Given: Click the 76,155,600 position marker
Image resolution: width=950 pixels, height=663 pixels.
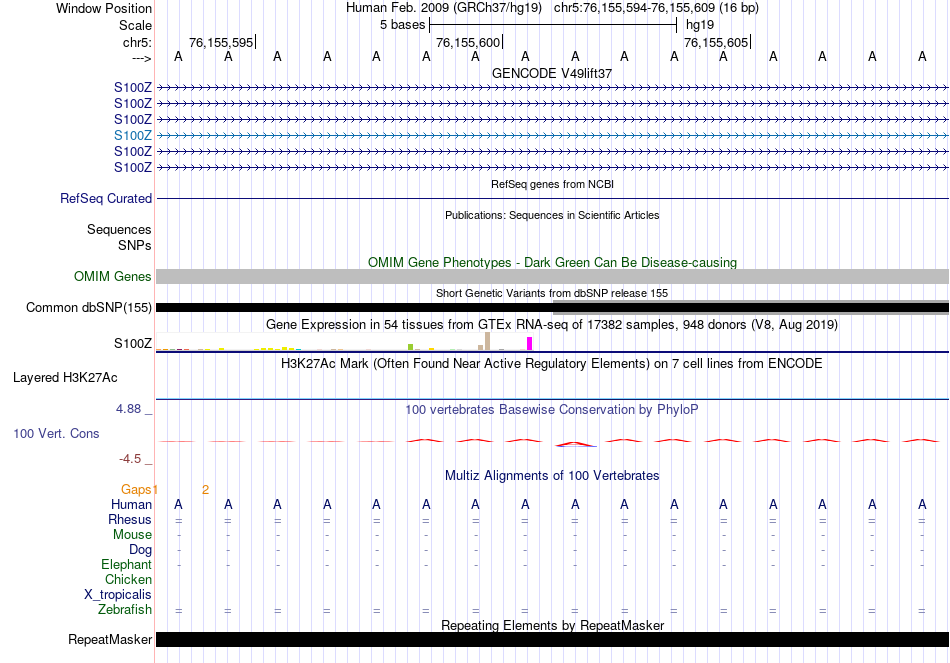Looking at the screenshot, I should click(468, 42).
